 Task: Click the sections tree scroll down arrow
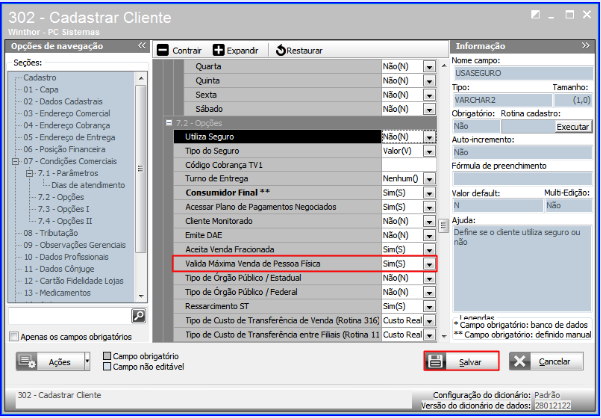coord(141,296)
